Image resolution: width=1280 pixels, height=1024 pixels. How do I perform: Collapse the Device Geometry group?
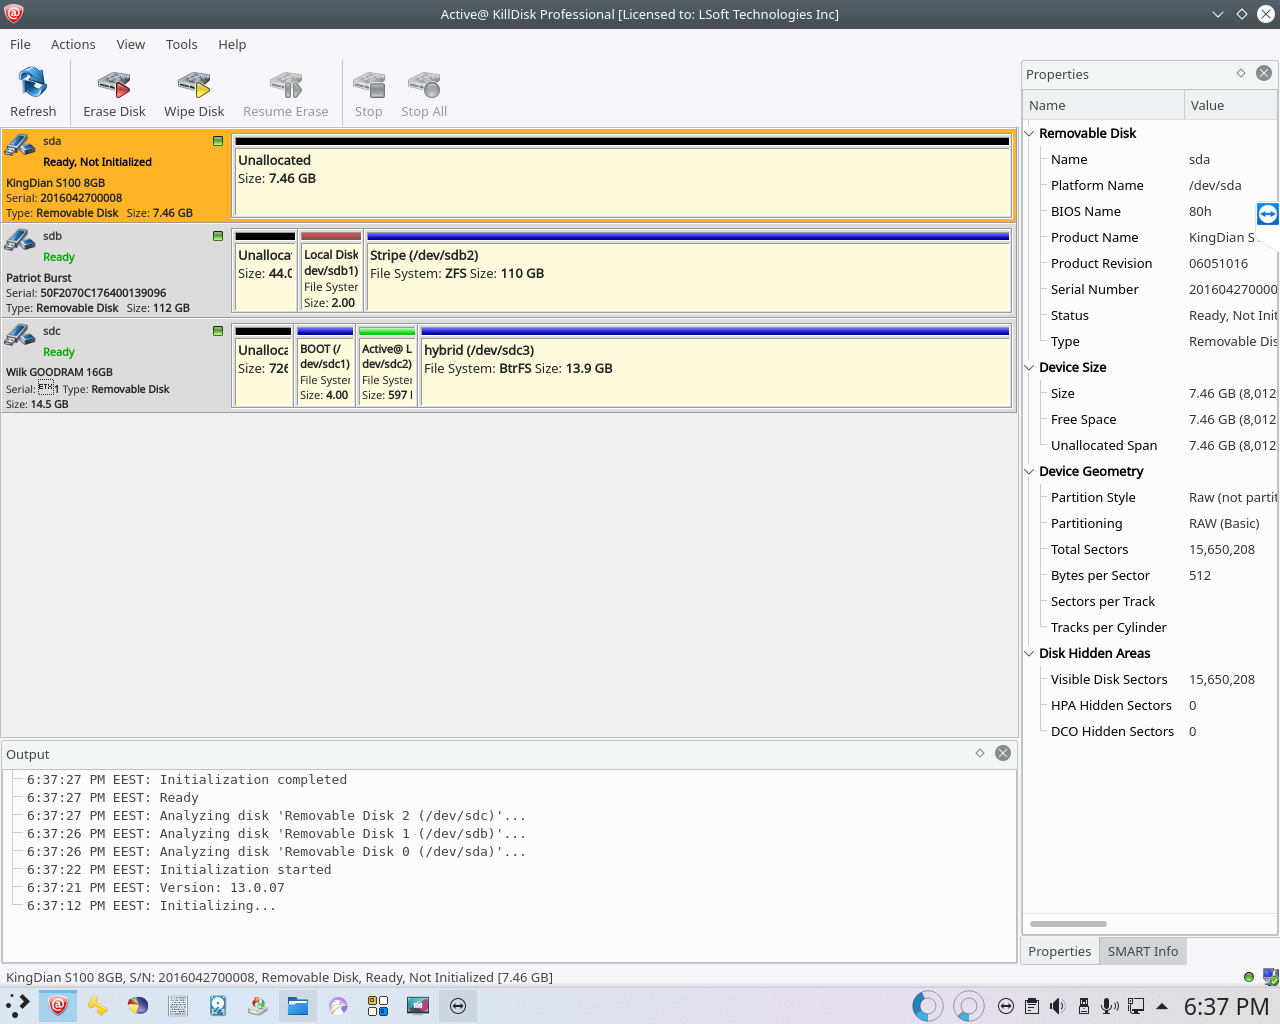[x=1030, y=471]
